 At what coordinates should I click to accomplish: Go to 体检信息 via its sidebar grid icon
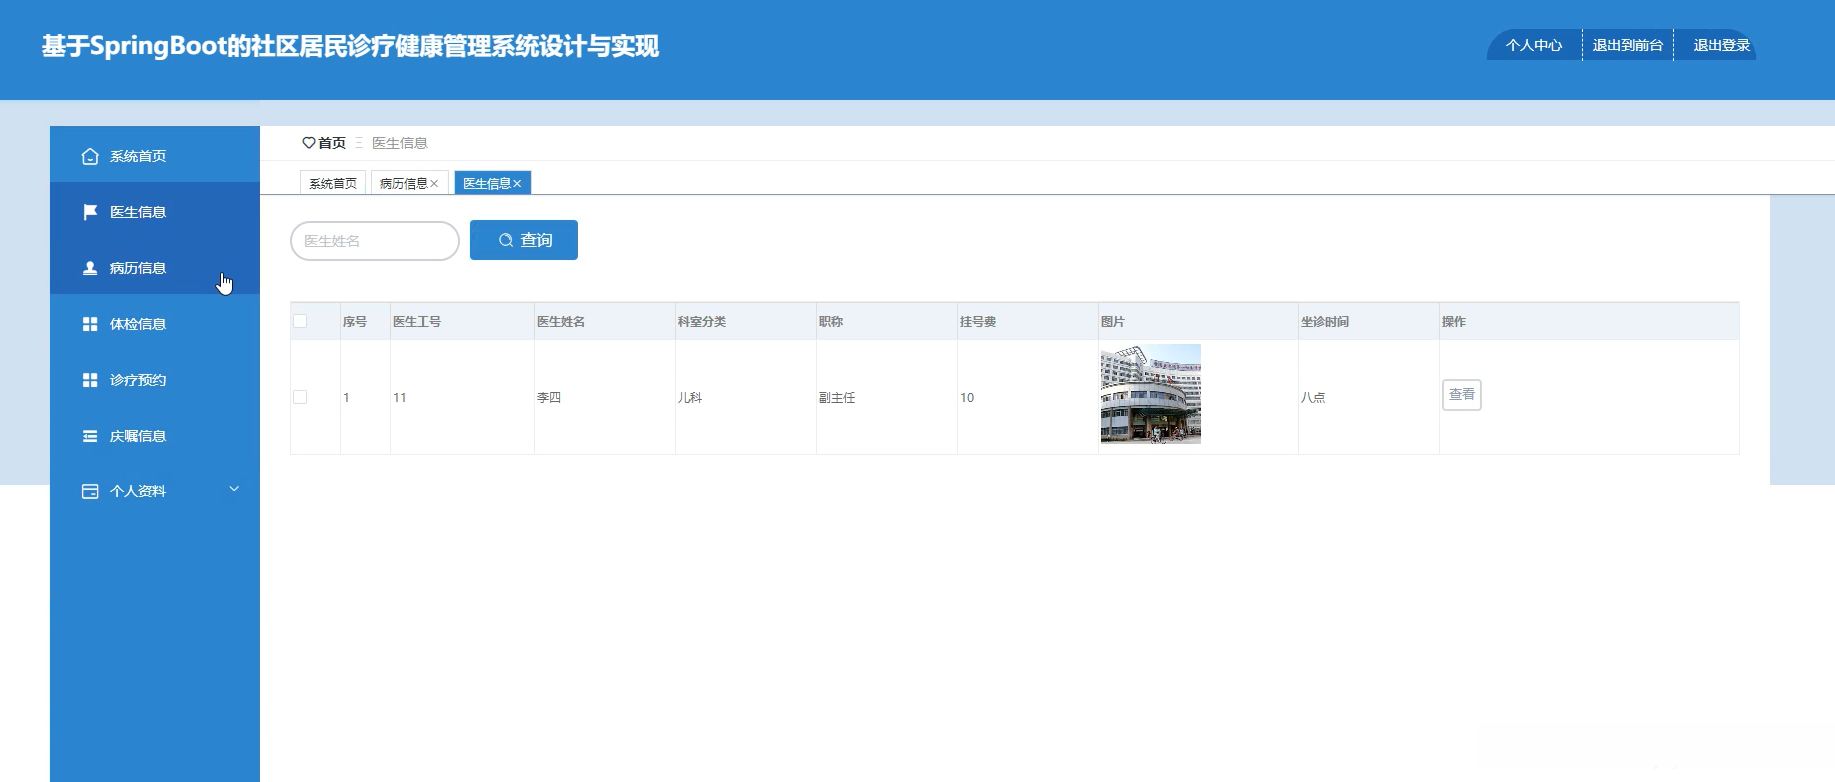point(90,324)
